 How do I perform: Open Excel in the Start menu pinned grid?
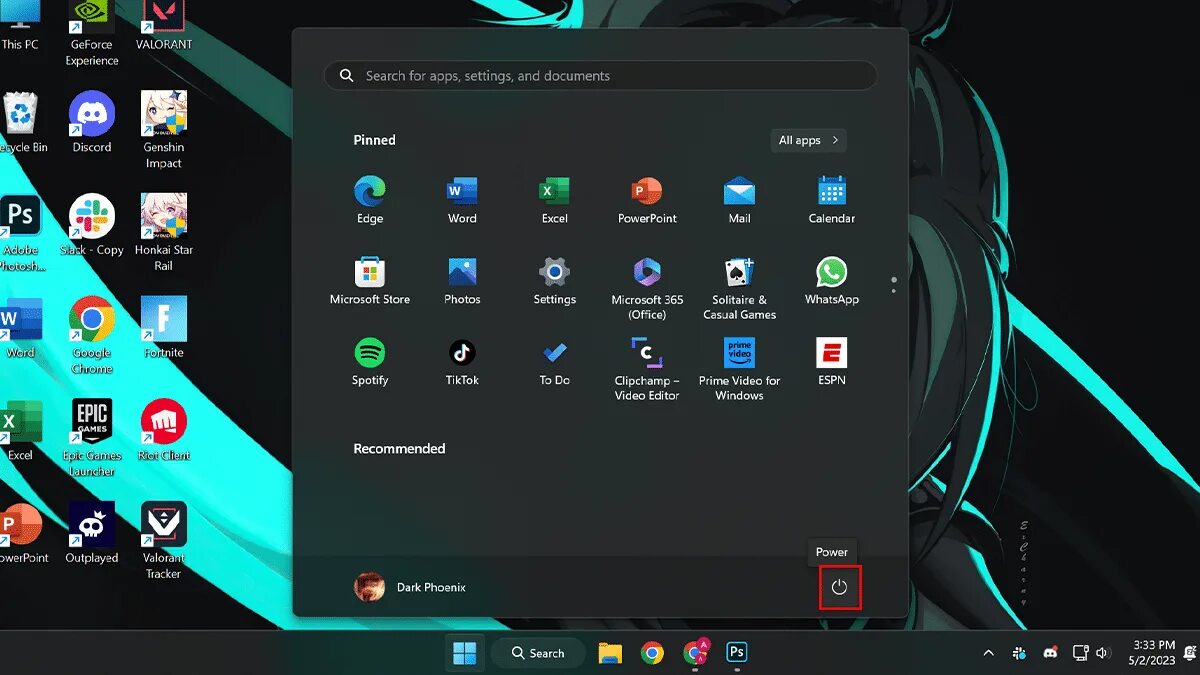pyautogui.click(x=554, y=200)
